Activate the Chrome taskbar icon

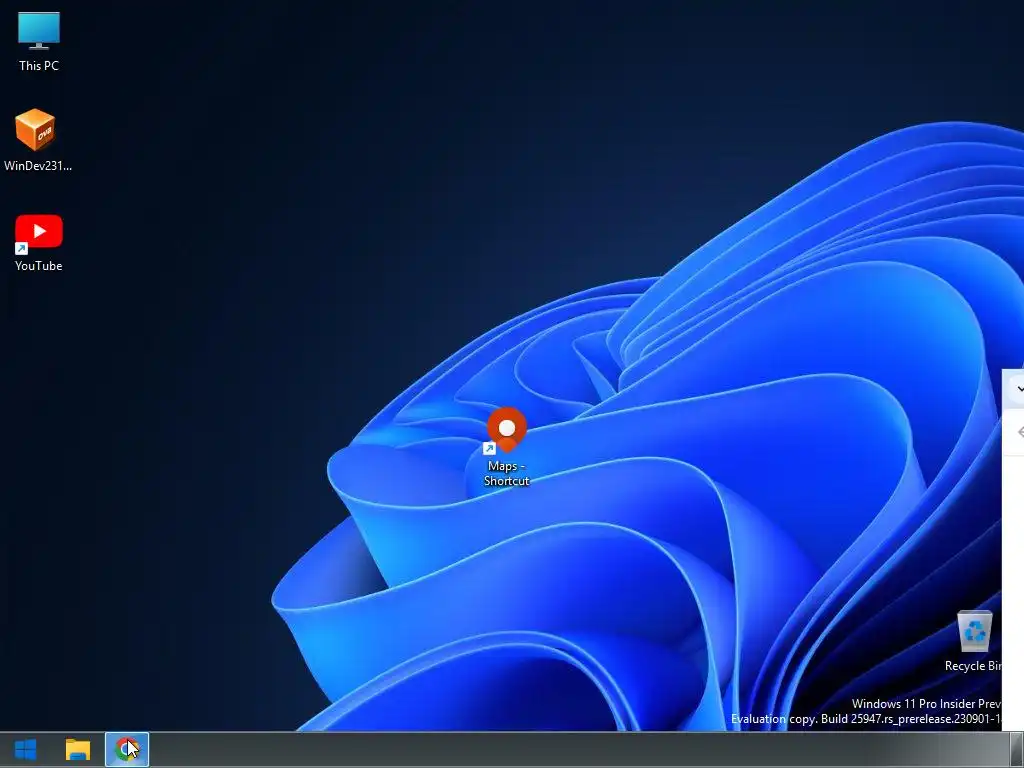(127, 749)
